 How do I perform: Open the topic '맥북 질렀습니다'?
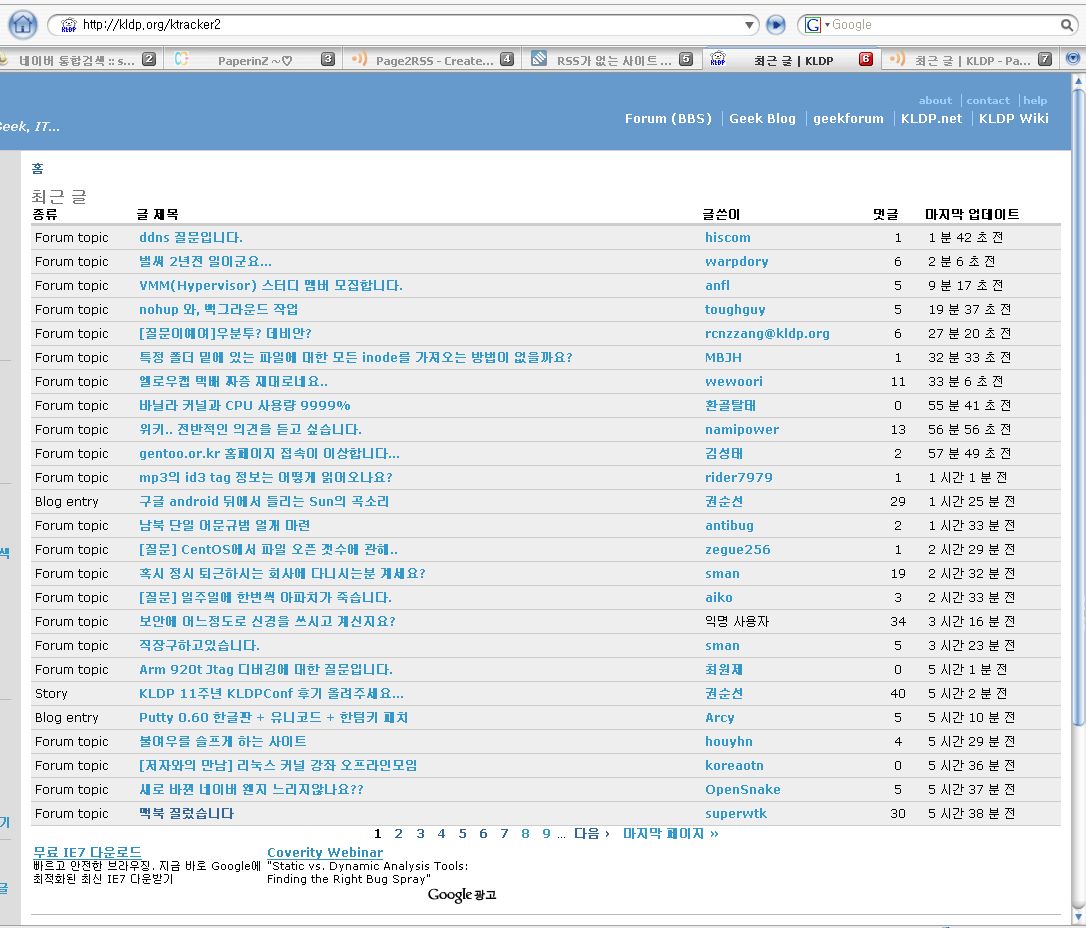tap(186, 814)
